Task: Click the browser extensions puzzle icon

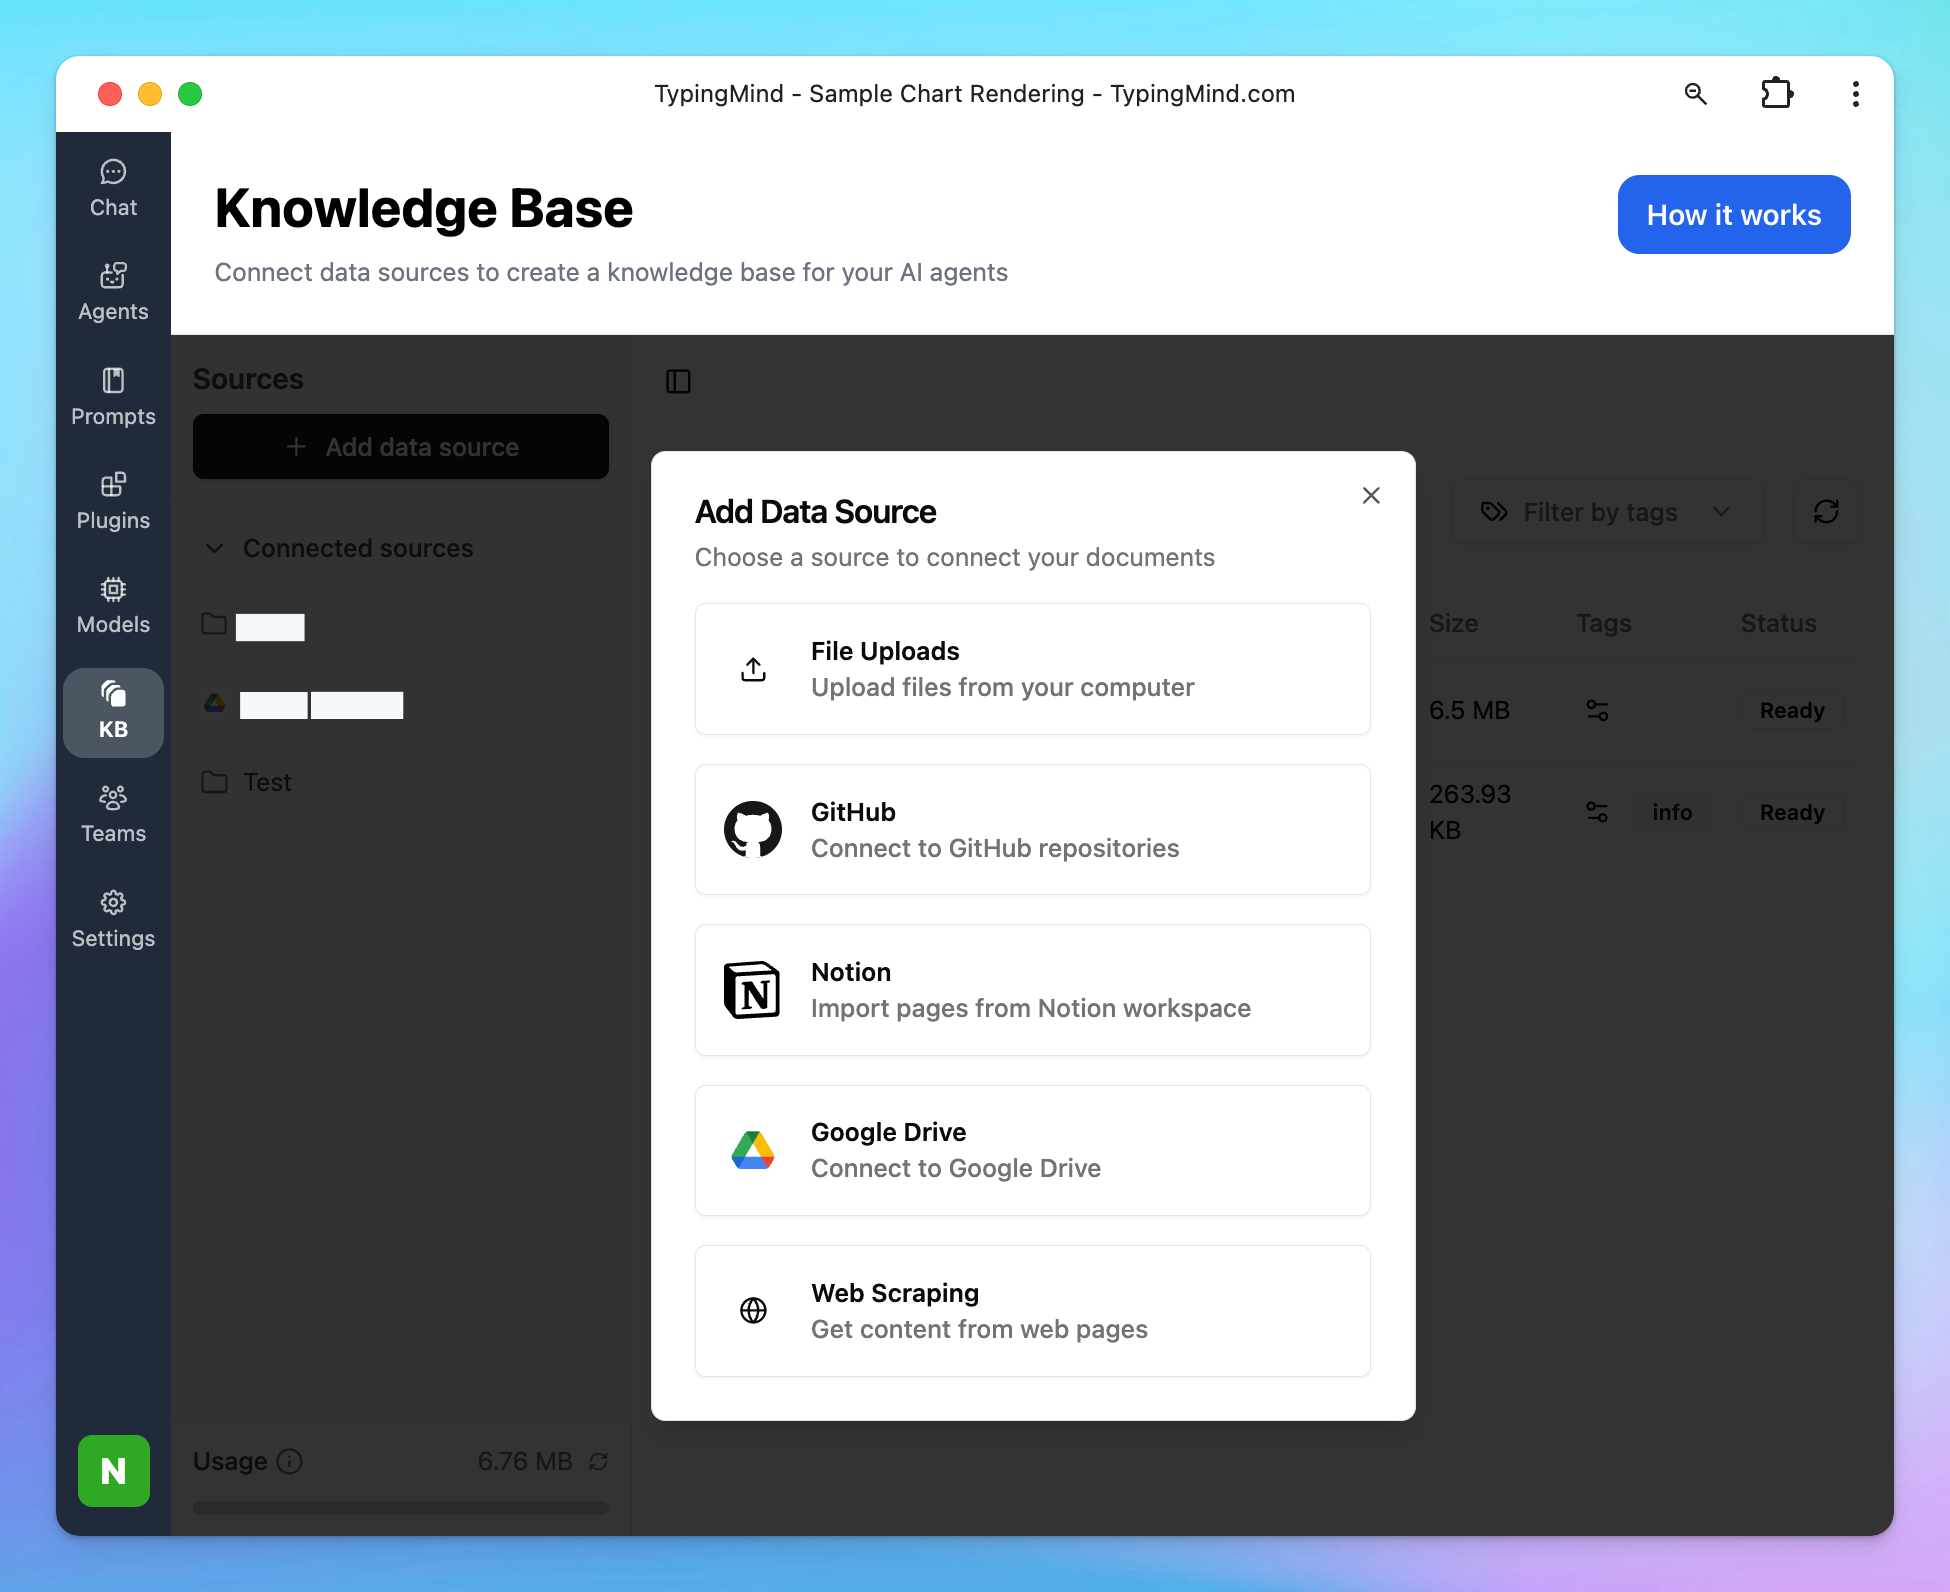Action: click(x=1776, y=94)
